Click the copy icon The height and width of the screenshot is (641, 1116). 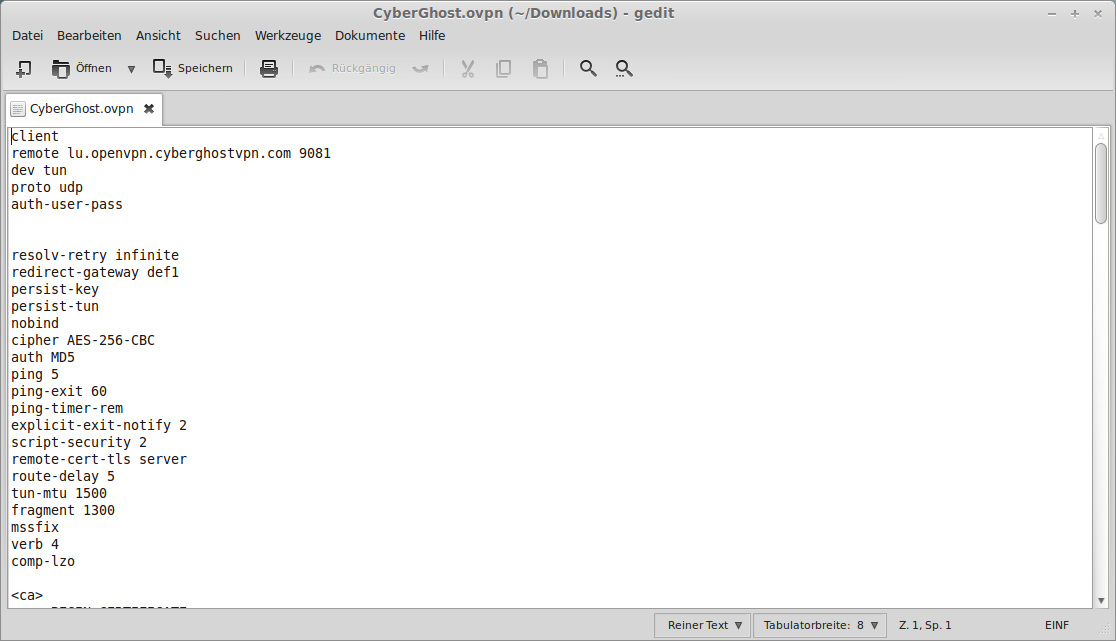click(503, 68)
